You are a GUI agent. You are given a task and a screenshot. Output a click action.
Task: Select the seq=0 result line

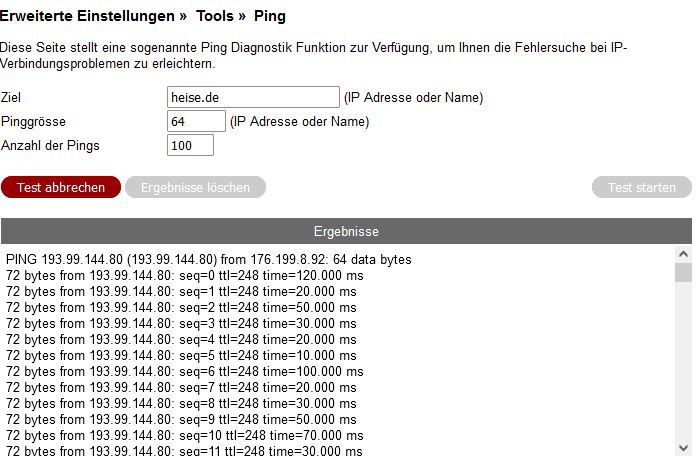tap(185, 275)
